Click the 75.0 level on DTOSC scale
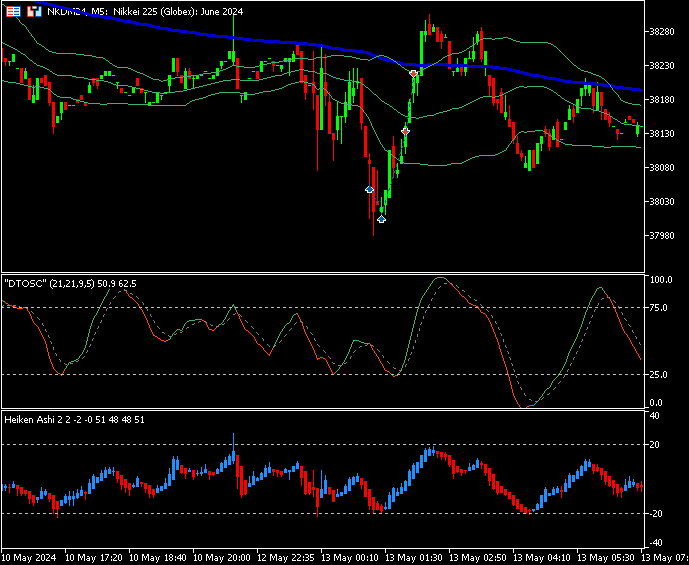This screenshot has height=565, width=689. click(658, 308)
